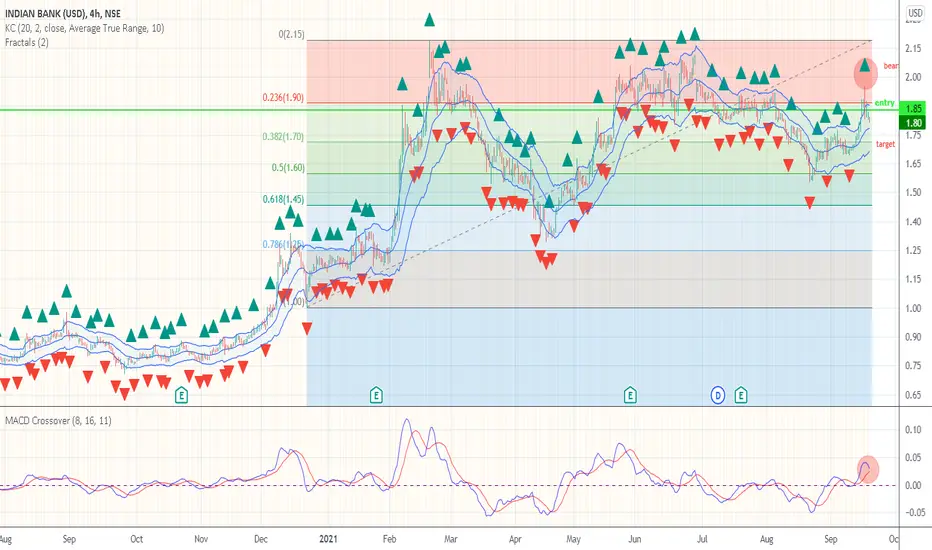Click the earnings E marker near June
Image resolution: width=932 pixels, height=550 pixels.
coord(630,394)
